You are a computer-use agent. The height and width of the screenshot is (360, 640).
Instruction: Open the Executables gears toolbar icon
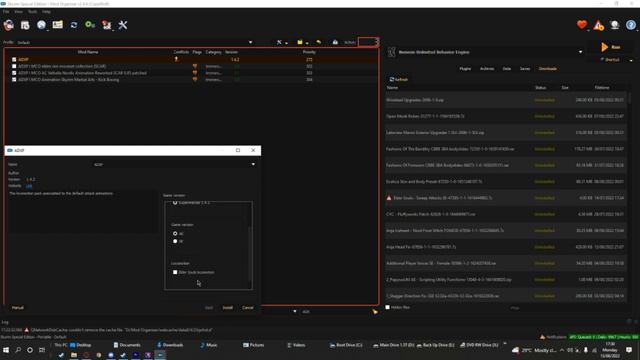click(x=90, y=25)
